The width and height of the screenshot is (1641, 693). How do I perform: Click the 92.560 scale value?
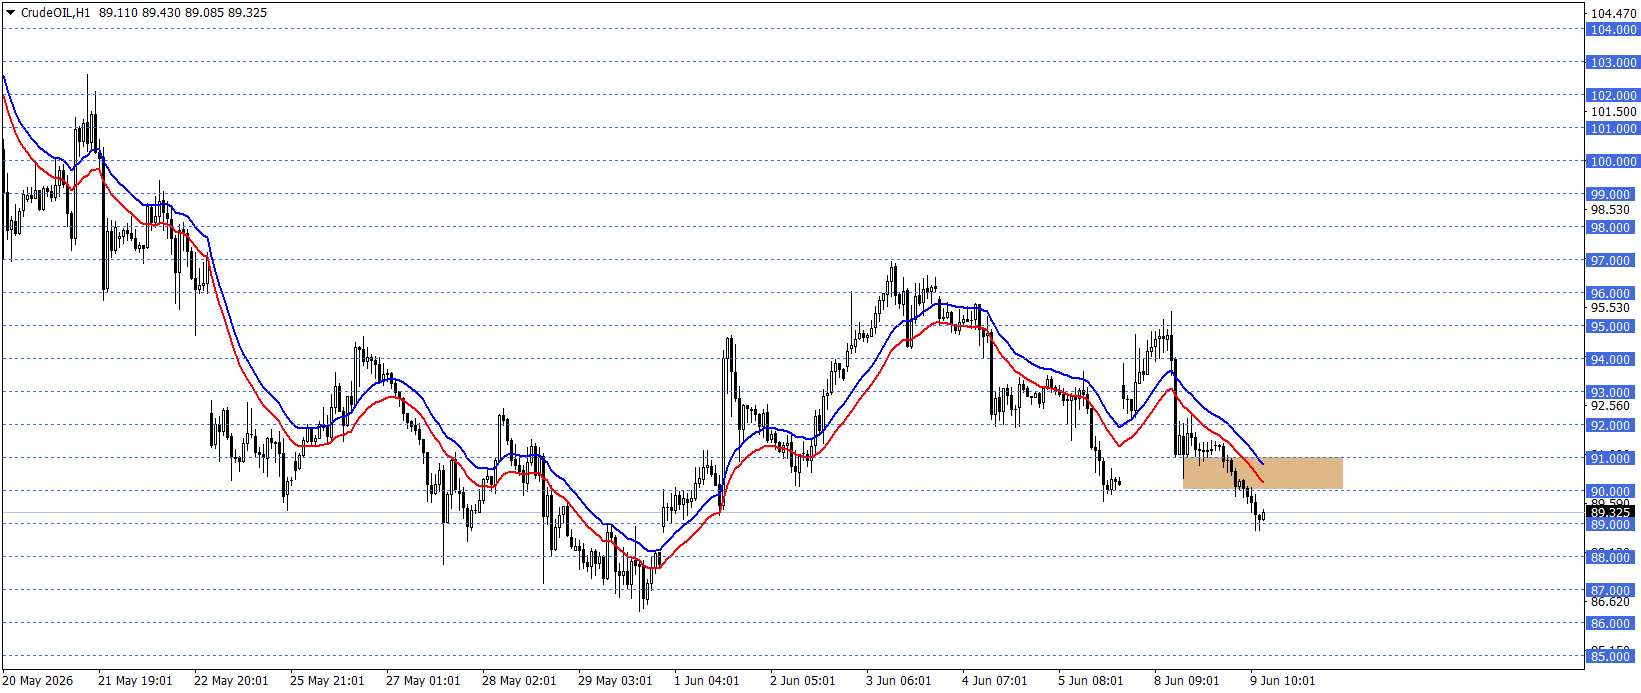[x=1610, y=406]
